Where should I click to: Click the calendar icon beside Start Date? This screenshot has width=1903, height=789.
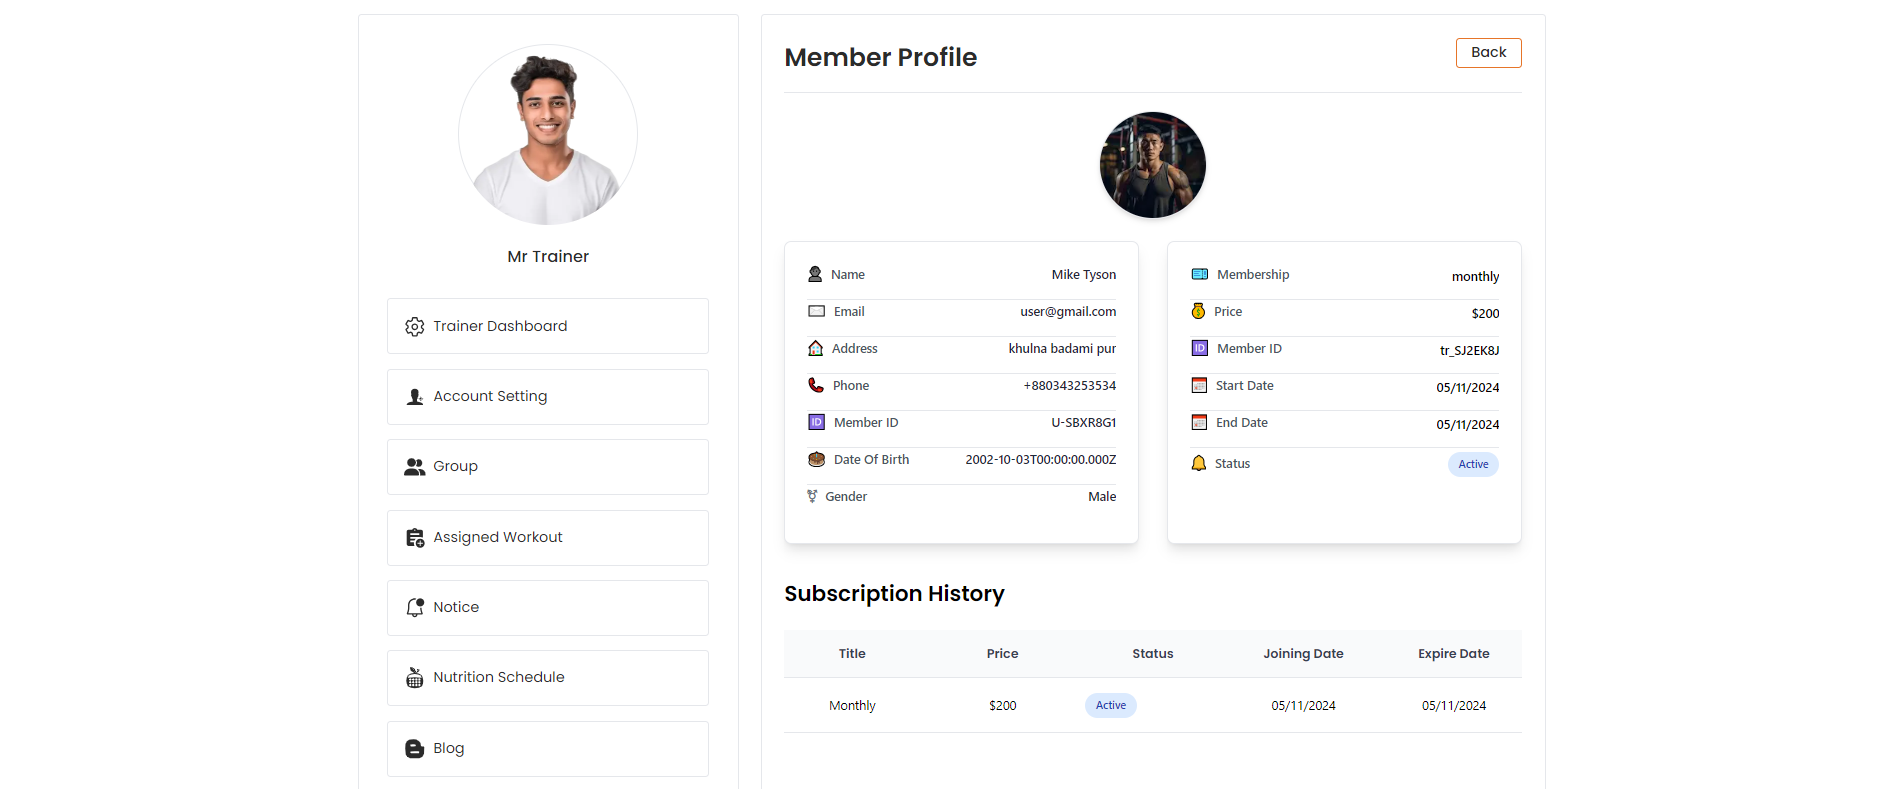click(x=1199, y=386)
